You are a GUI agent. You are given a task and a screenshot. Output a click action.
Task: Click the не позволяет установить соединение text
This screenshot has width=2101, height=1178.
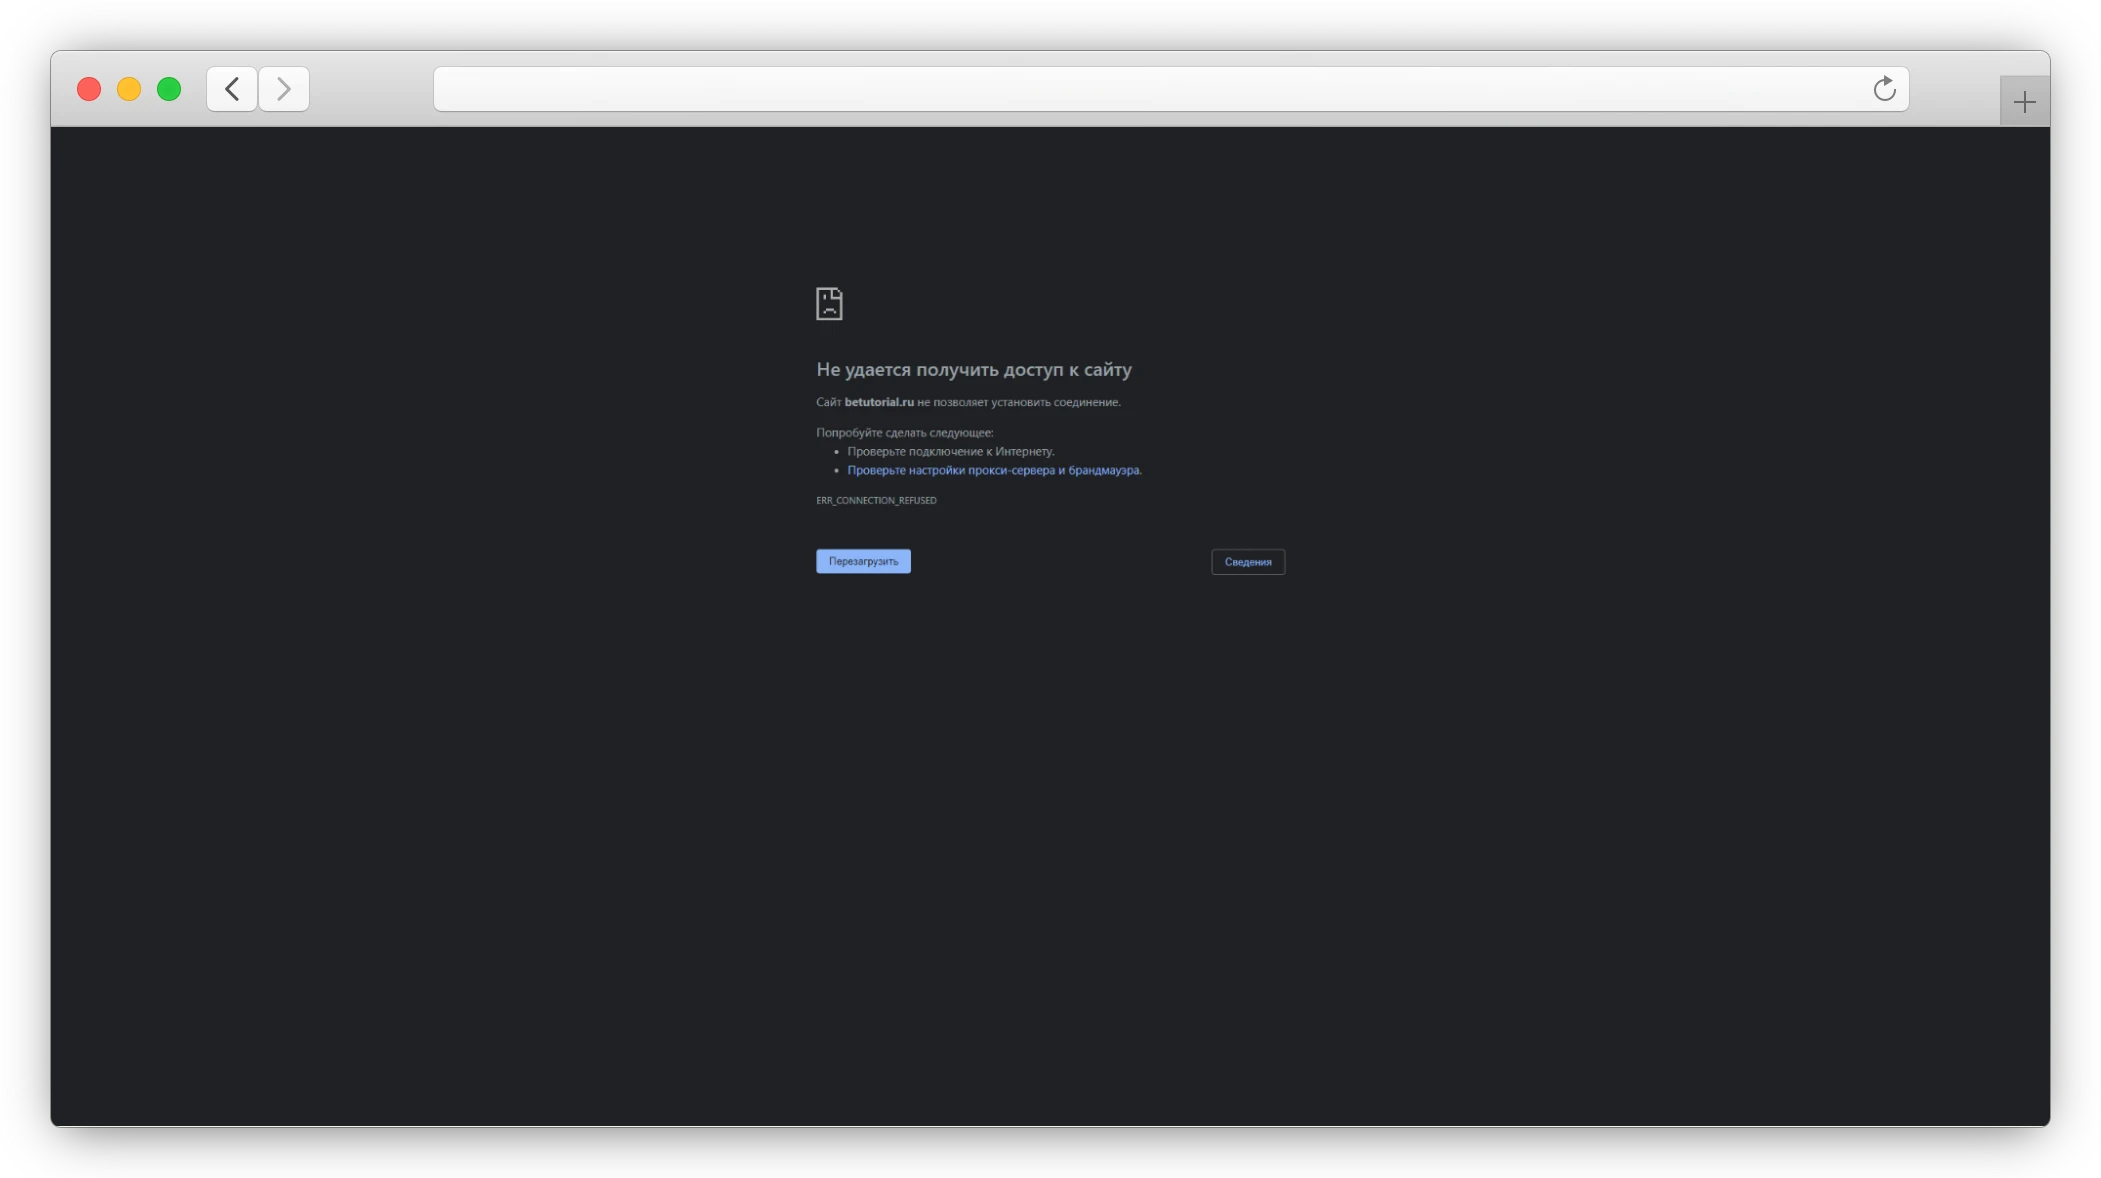[x=1018, y=402]
